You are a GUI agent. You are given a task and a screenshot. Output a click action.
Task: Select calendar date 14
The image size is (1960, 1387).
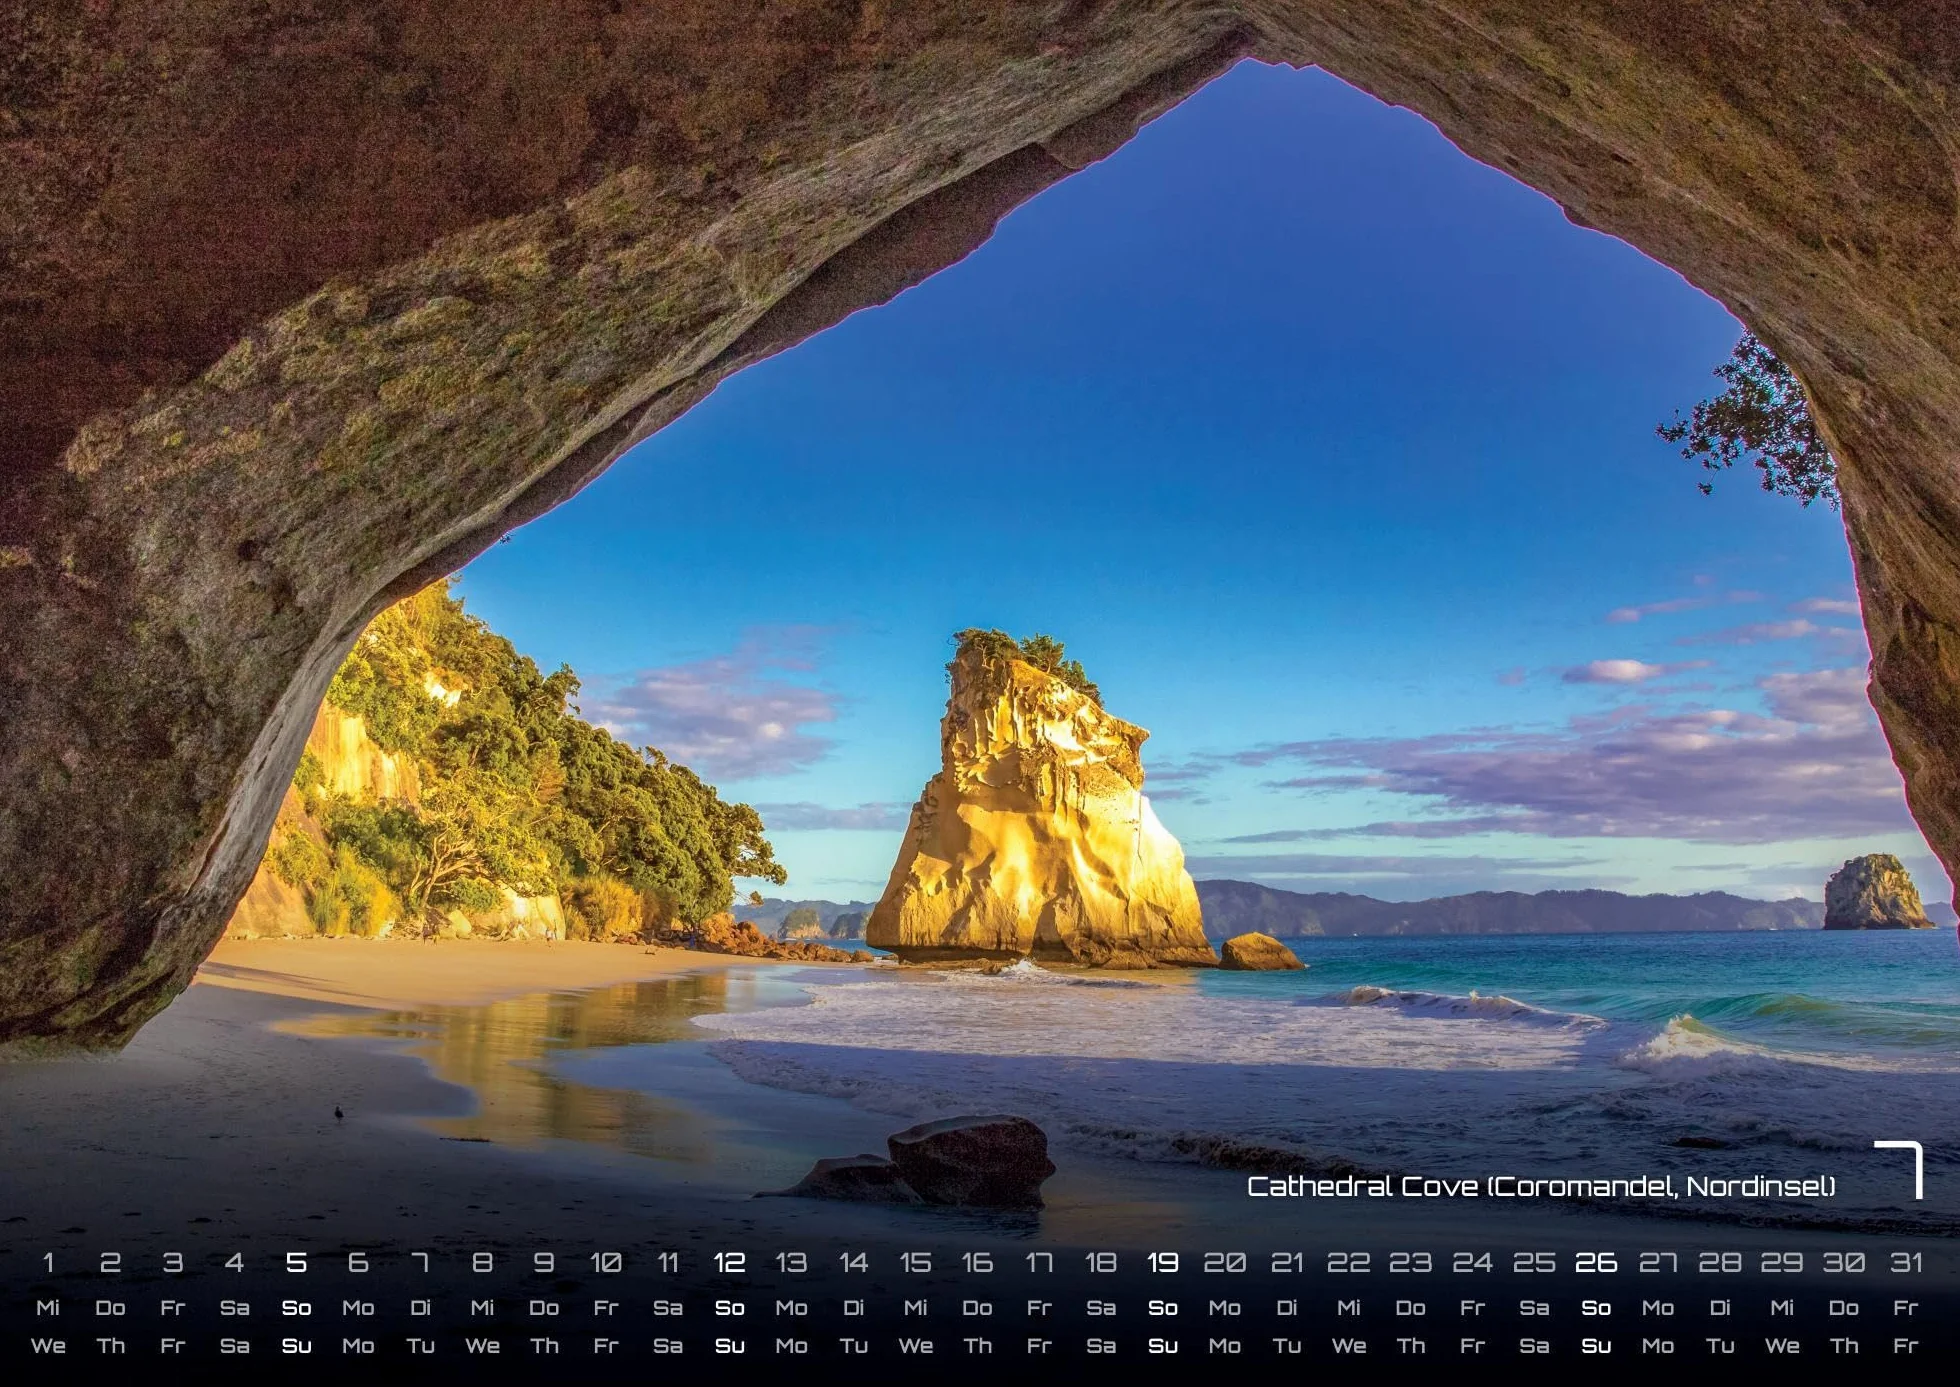(x=853, y=1263)
